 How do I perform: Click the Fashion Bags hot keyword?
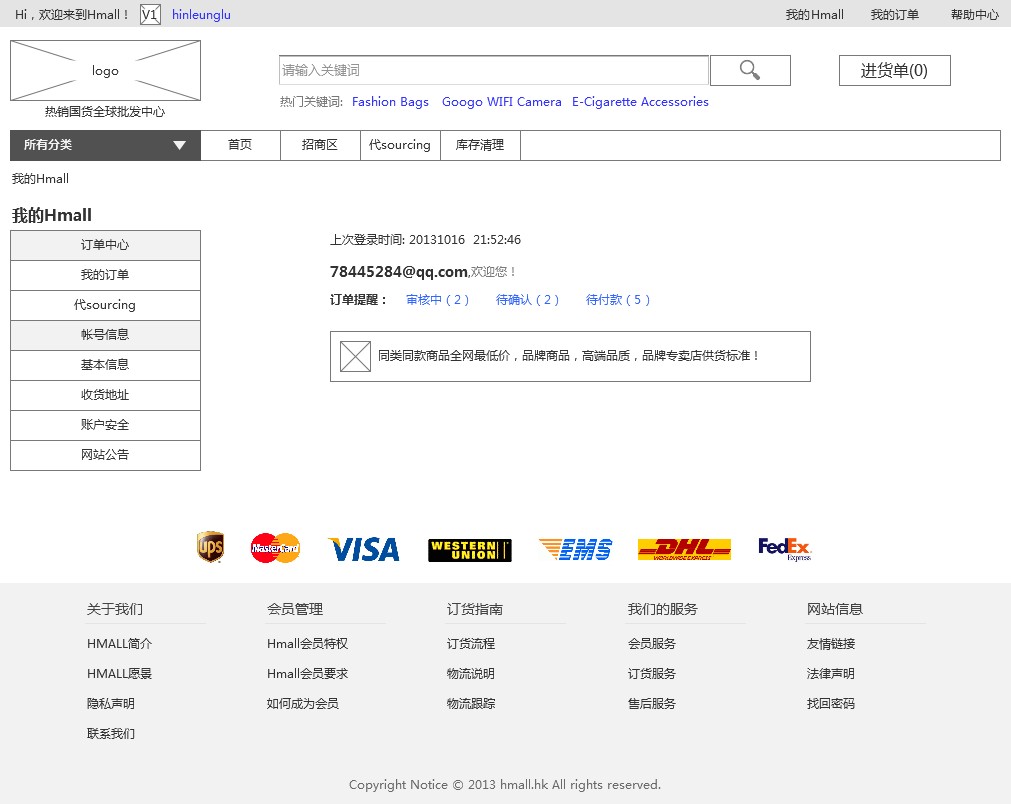(x=390, y=102)
